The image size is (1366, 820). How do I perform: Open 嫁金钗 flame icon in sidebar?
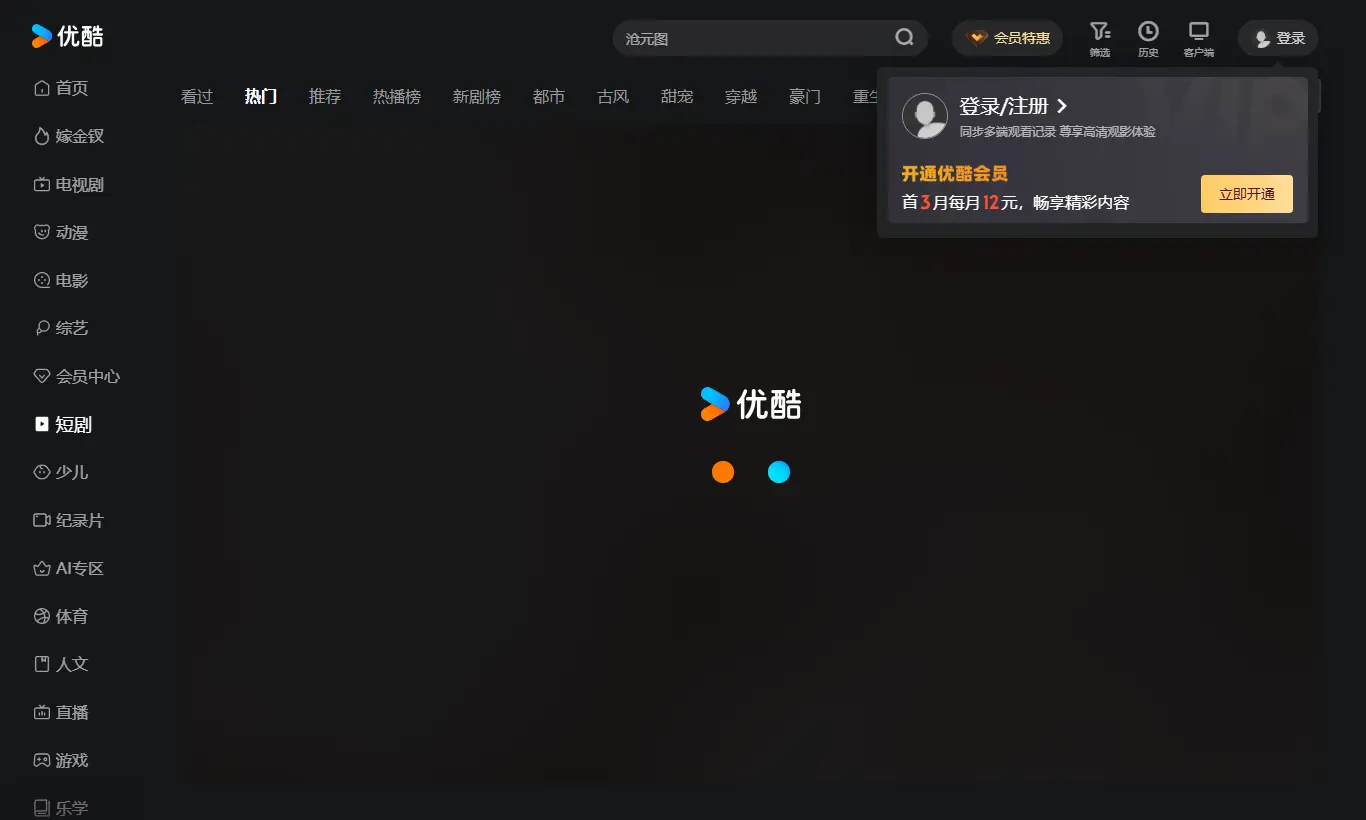[x=42, y=136]
